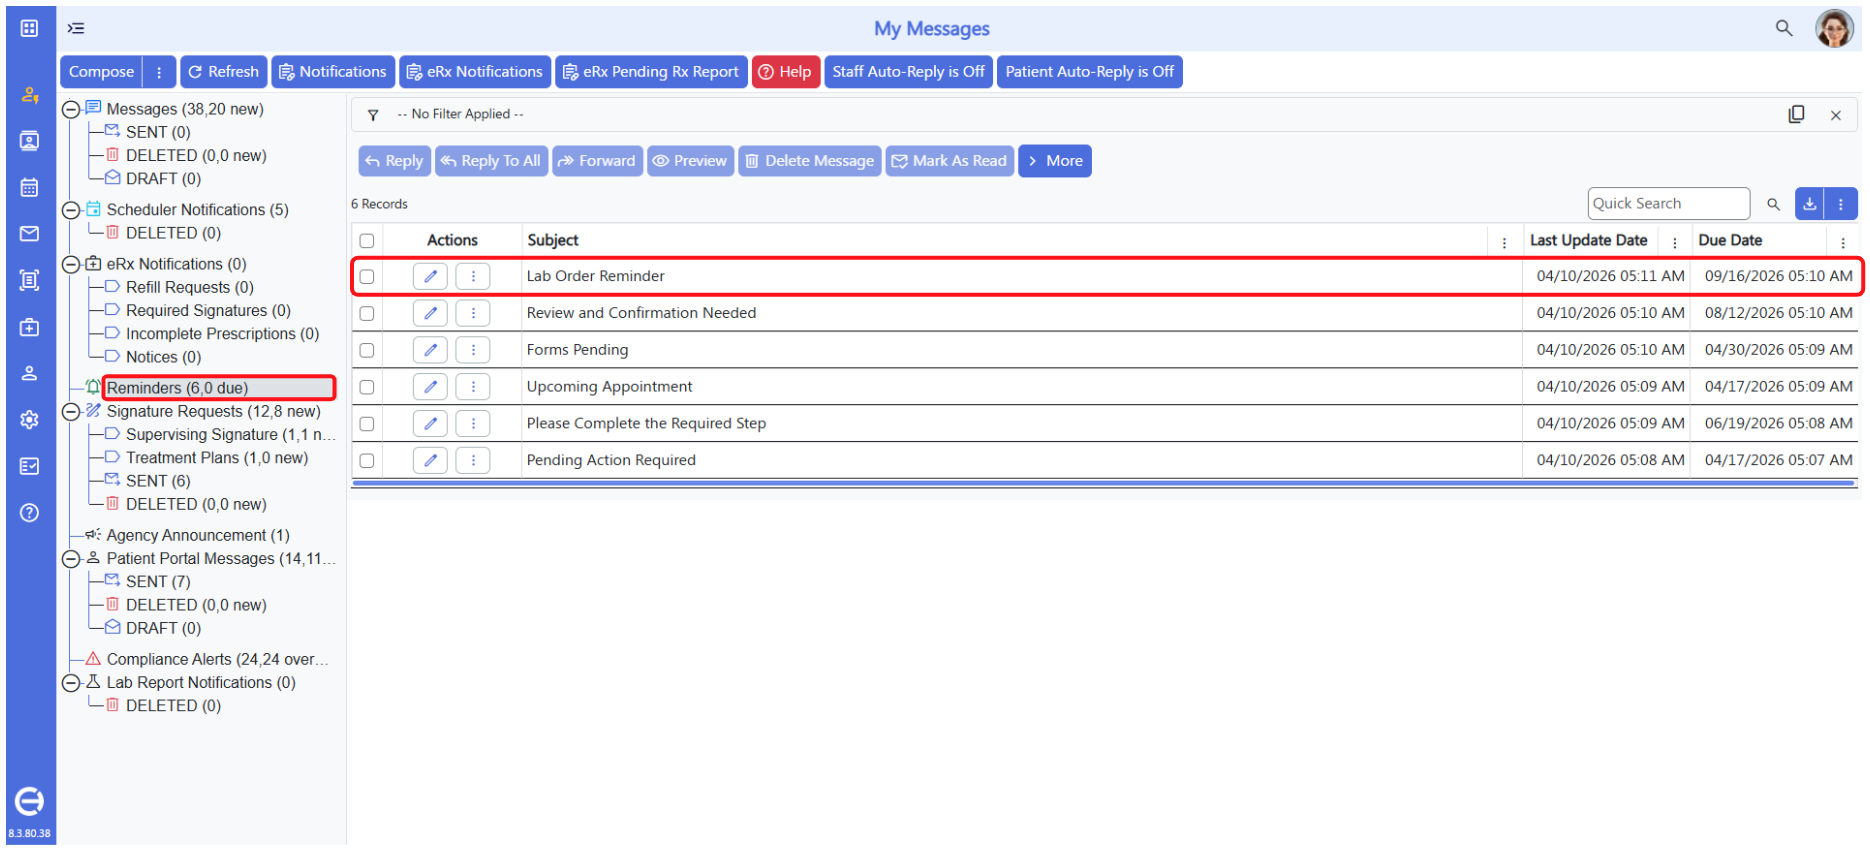Toggle Staff Auto-Reply is Off

(908, 72)
